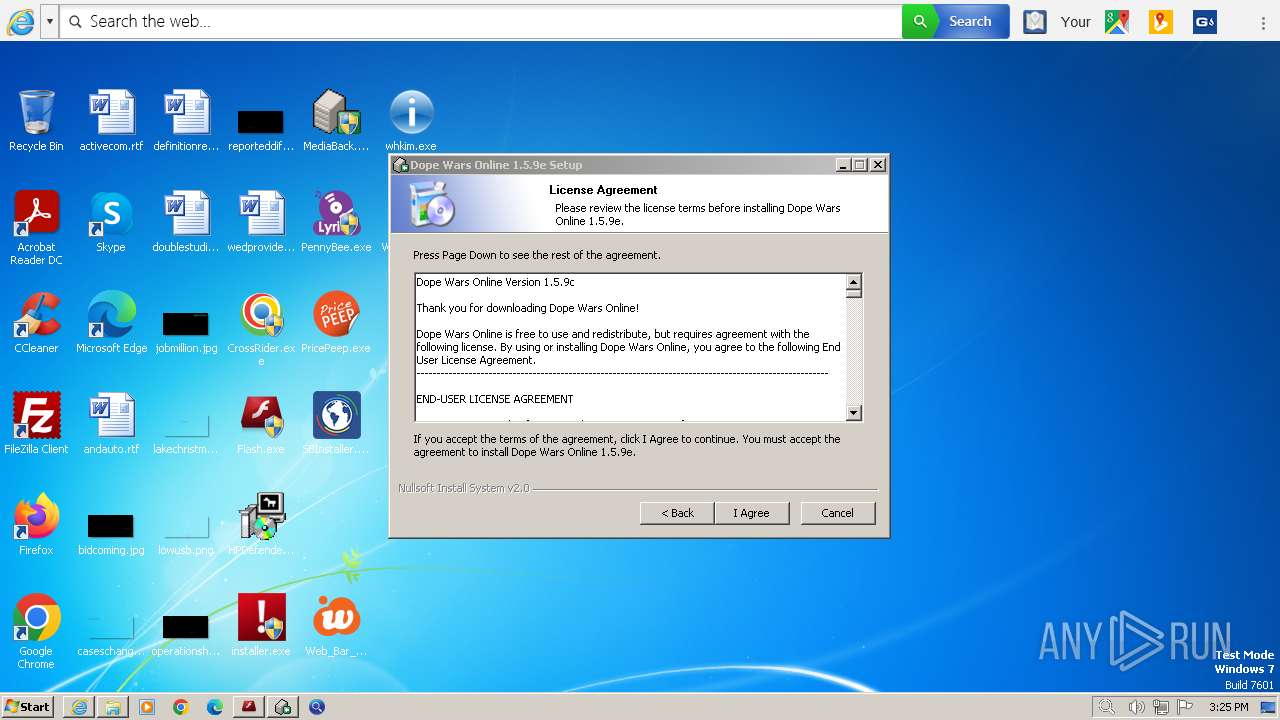Open the Google Maps toolbar icon

tap(1117, 21)
